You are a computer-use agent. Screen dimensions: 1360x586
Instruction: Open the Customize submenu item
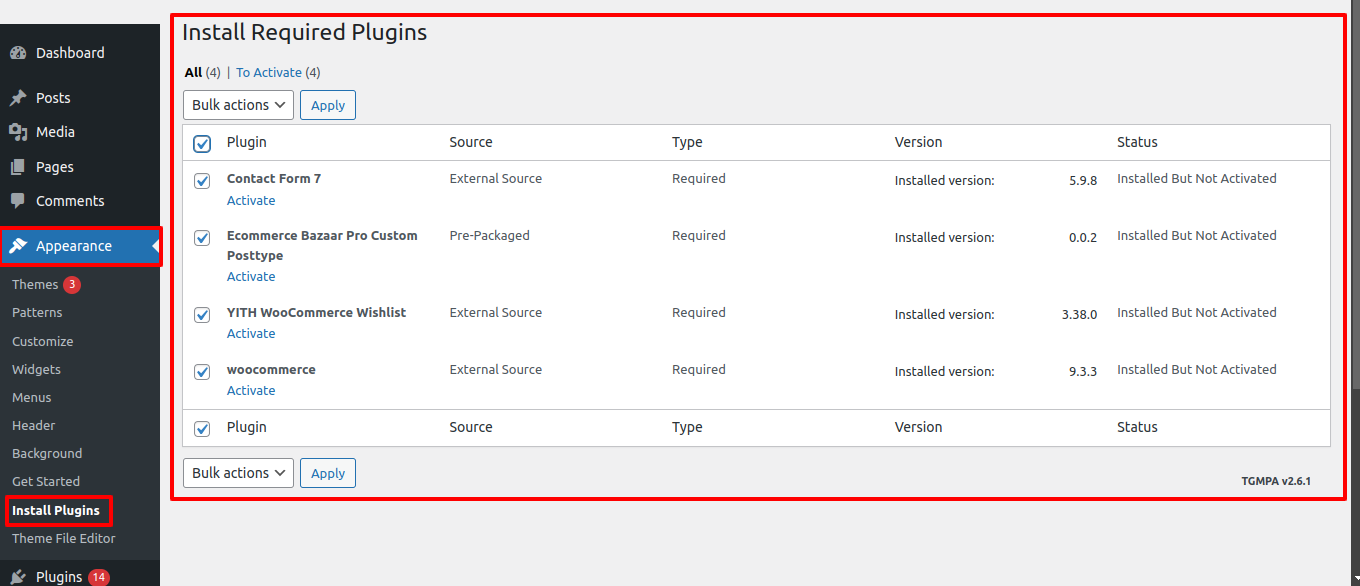[43, 341]
